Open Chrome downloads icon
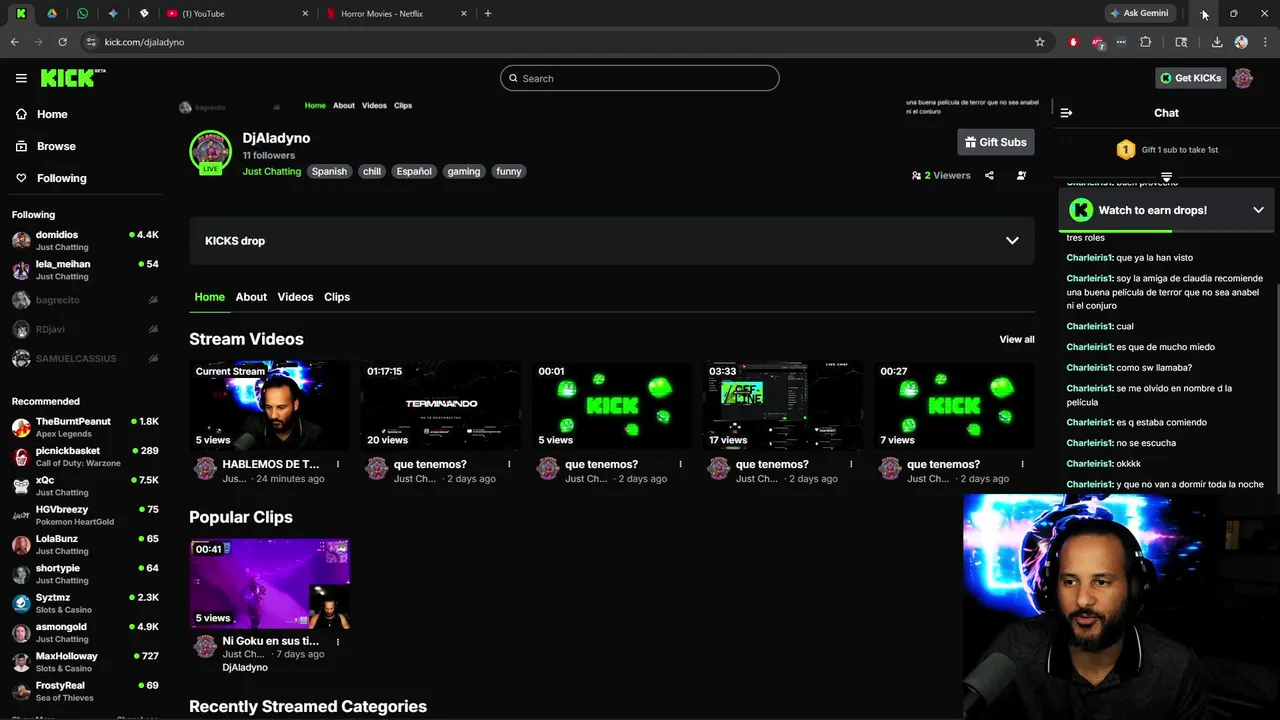The height and width of the screenshot is (720, 1280). click(1217, 42)
